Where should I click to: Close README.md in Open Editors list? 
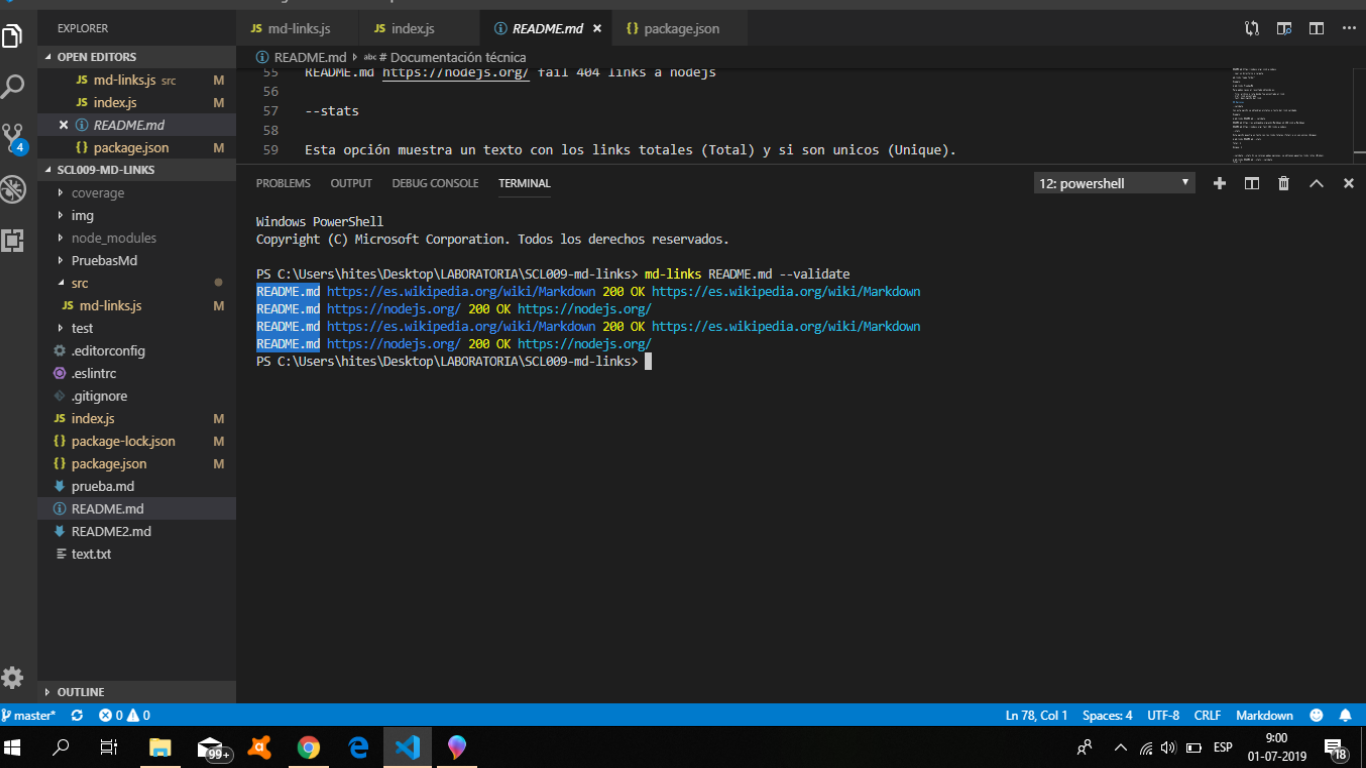pyautogui.click(x=64, y=125)
